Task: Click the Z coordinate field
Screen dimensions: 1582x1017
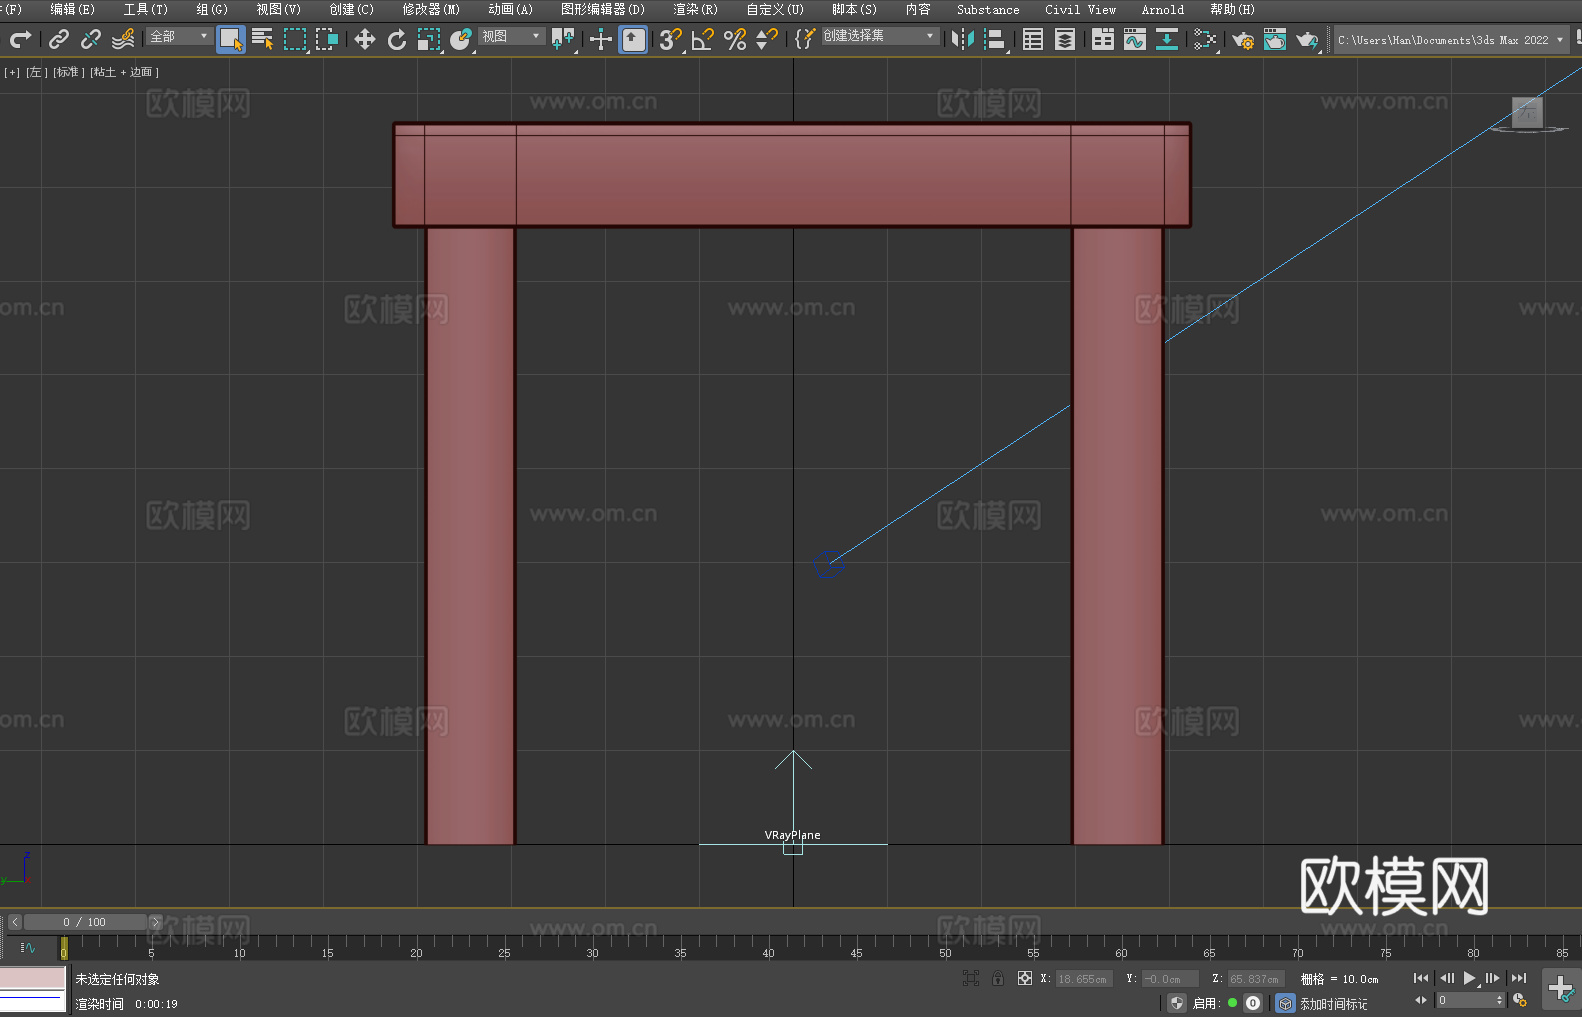Action: pos(1255,979)
